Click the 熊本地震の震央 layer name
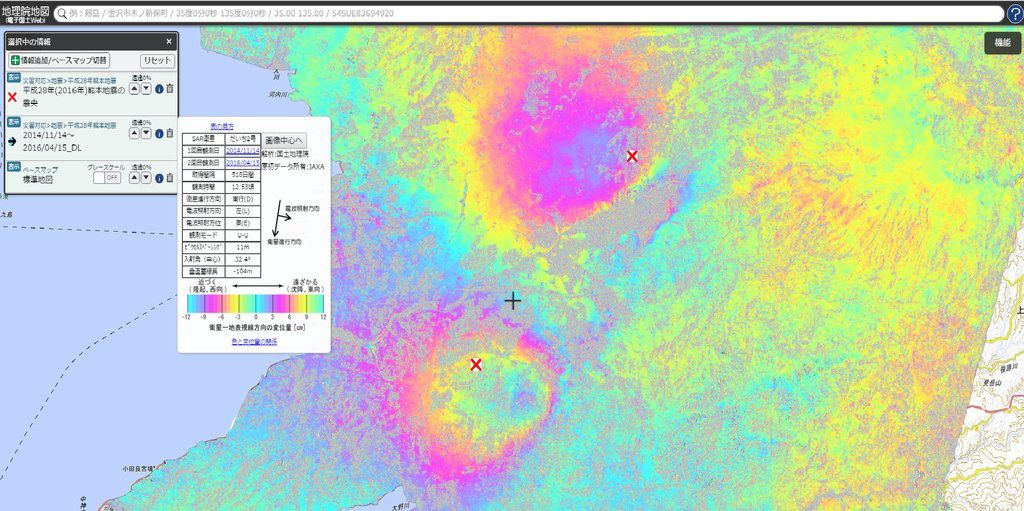 tap(73, 96)
